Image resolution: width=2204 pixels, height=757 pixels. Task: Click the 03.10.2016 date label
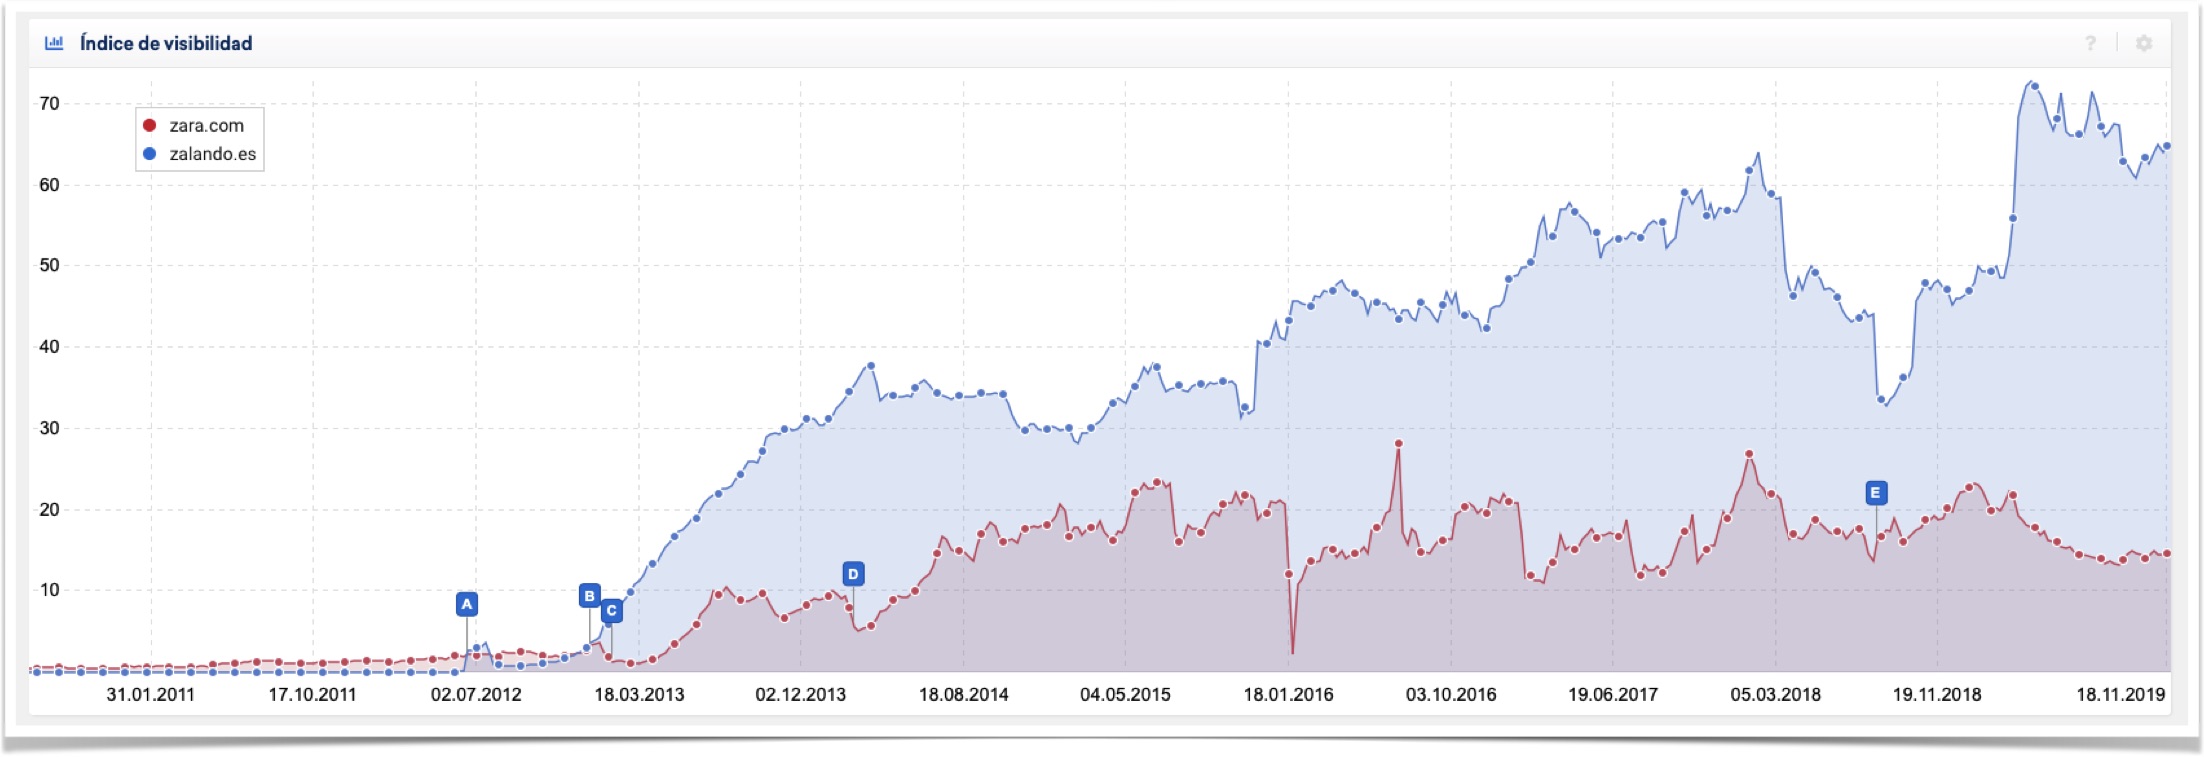tap(1451, 694)
